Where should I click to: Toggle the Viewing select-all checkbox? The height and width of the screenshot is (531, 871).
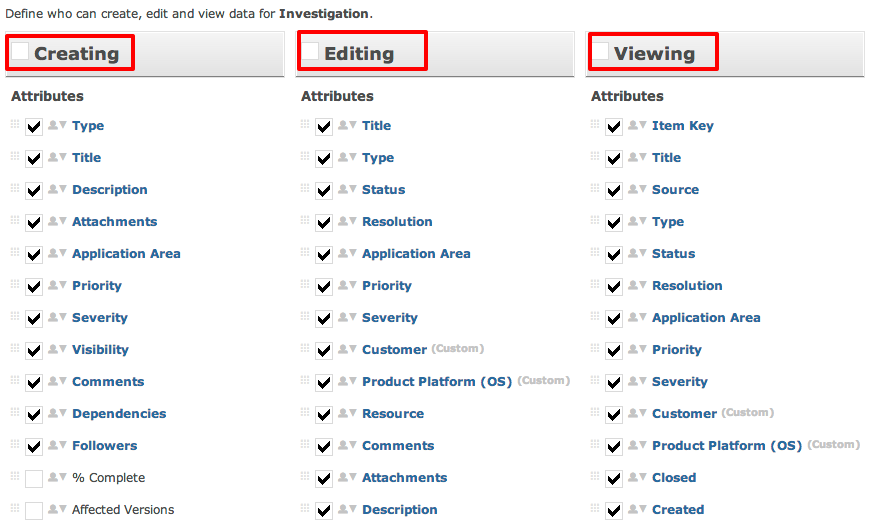pos(600,51)
